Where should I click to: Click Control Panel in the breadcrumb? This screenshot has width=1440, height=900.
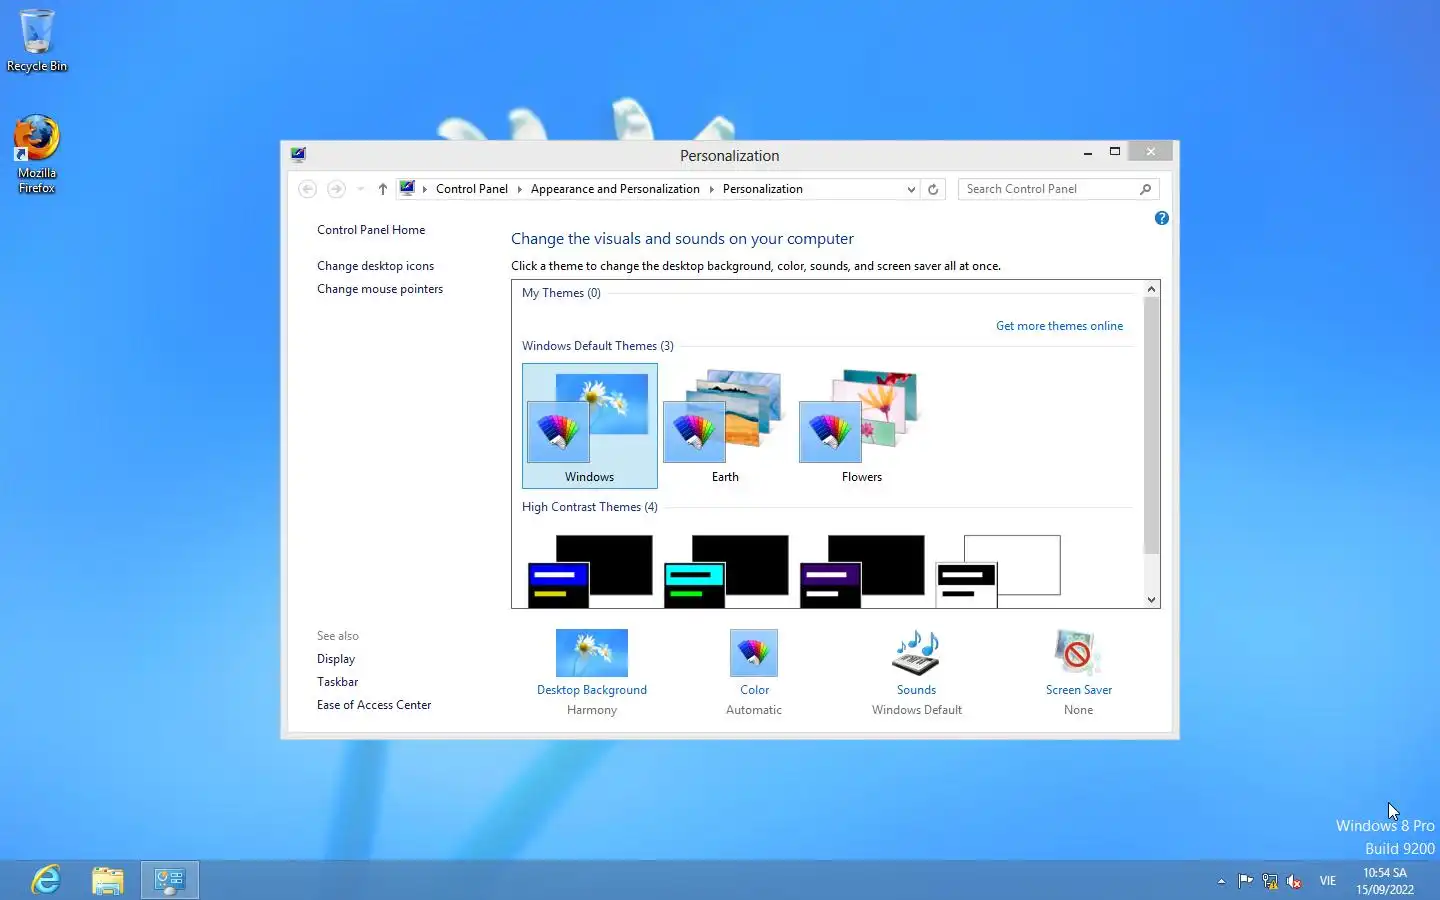point(472,189)
